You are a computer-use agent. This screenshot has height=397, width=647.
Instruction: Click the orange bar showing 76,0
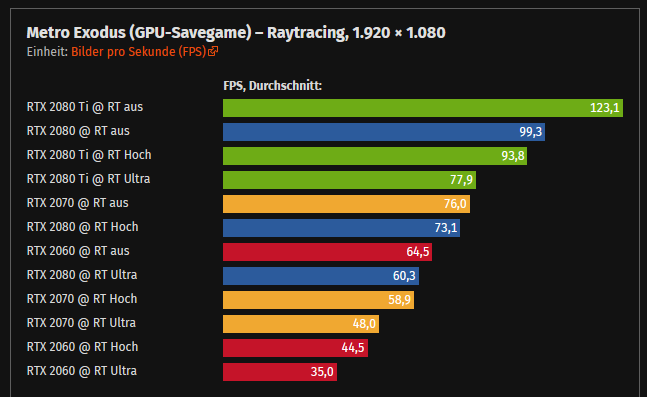(x=347, y=203)
